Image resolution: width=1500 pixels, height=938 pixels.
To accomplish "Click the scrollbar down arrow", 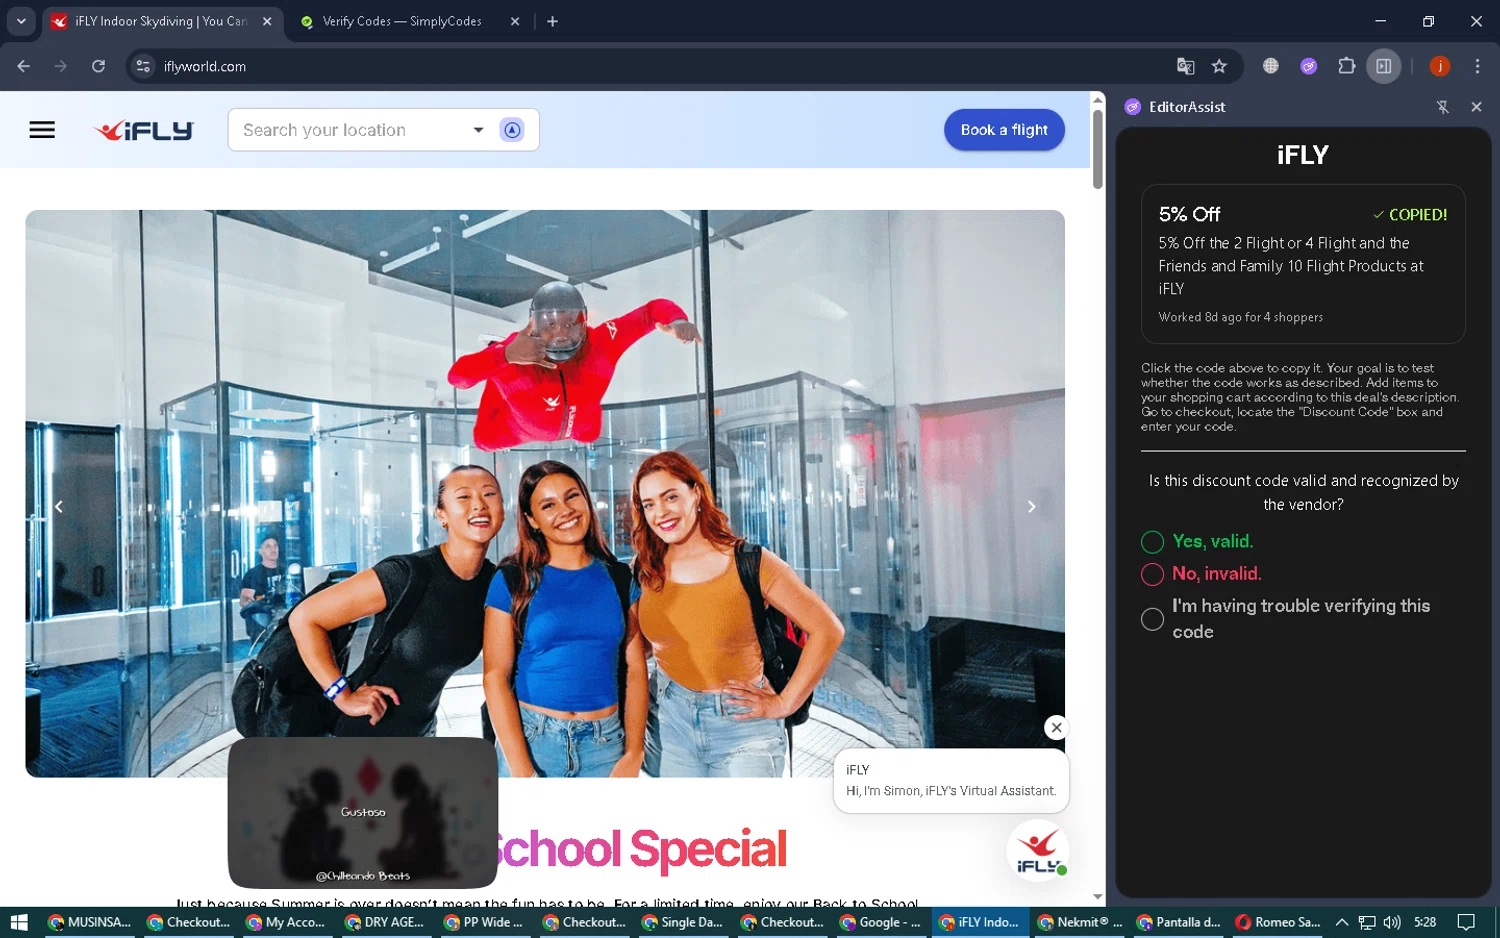I will 1098,897.
